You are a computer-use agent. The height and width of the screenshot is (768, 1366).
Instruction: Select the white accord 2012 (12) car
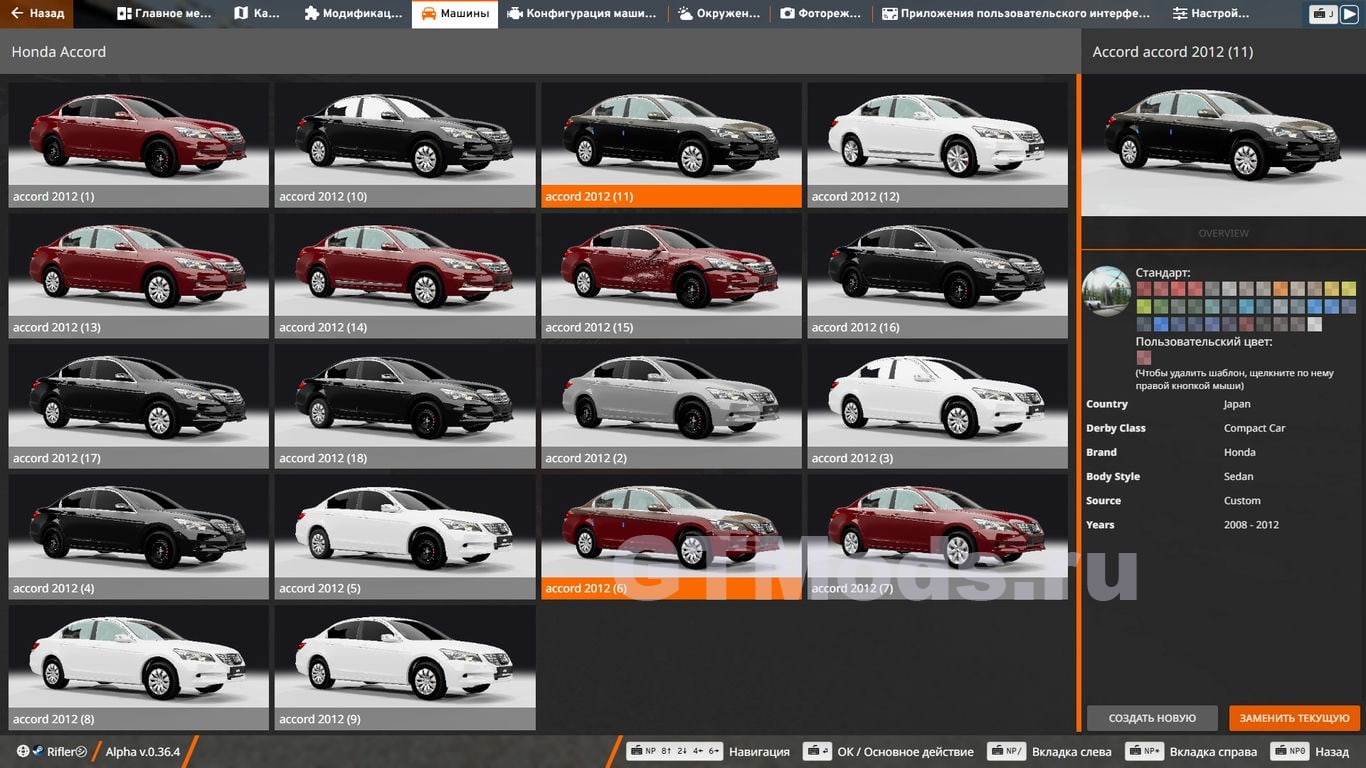click(x=938, y=144)
